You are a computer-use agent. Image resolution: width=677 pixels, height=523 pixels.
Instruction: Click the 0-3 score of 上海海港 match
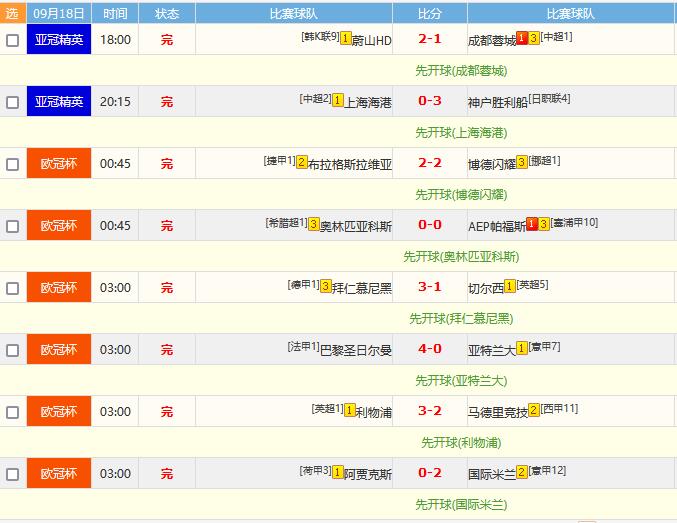pyautogui.click(x=430, y=101)
